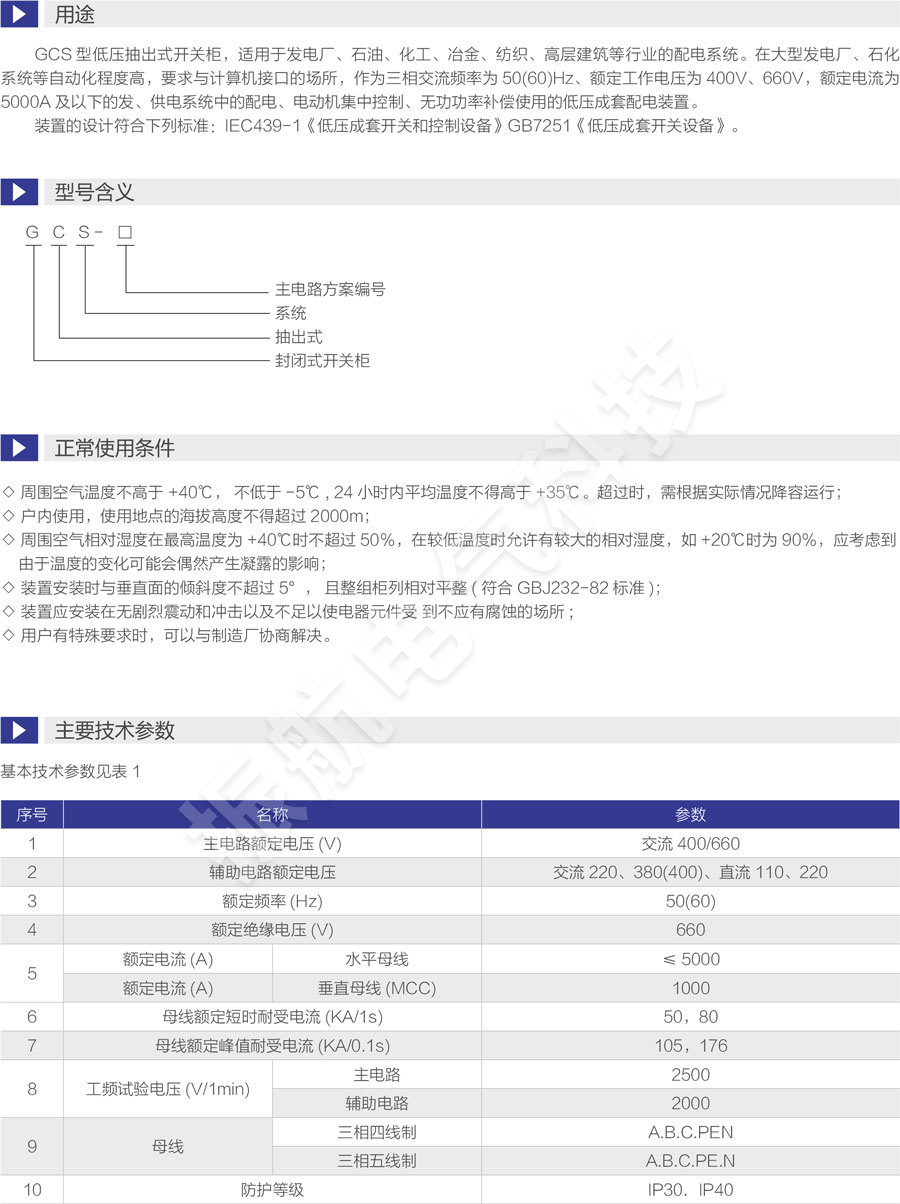900x1204 pixels.
Task: Click the diamond bullet before 装置安装时与垂直面的倾斜度
Action: (x=9, y=588)
